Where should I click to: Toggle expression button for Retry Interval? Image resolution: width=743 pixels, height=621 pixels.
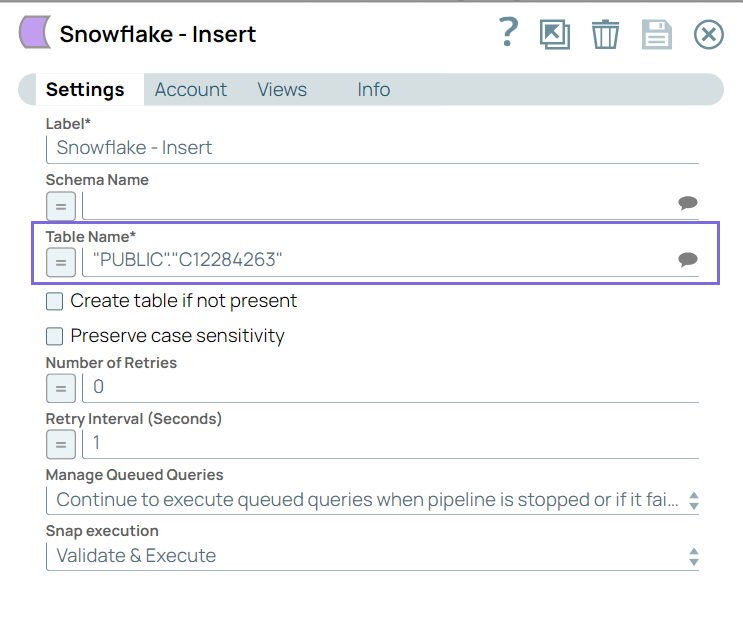pyautogui.click(x=61, y=444)
